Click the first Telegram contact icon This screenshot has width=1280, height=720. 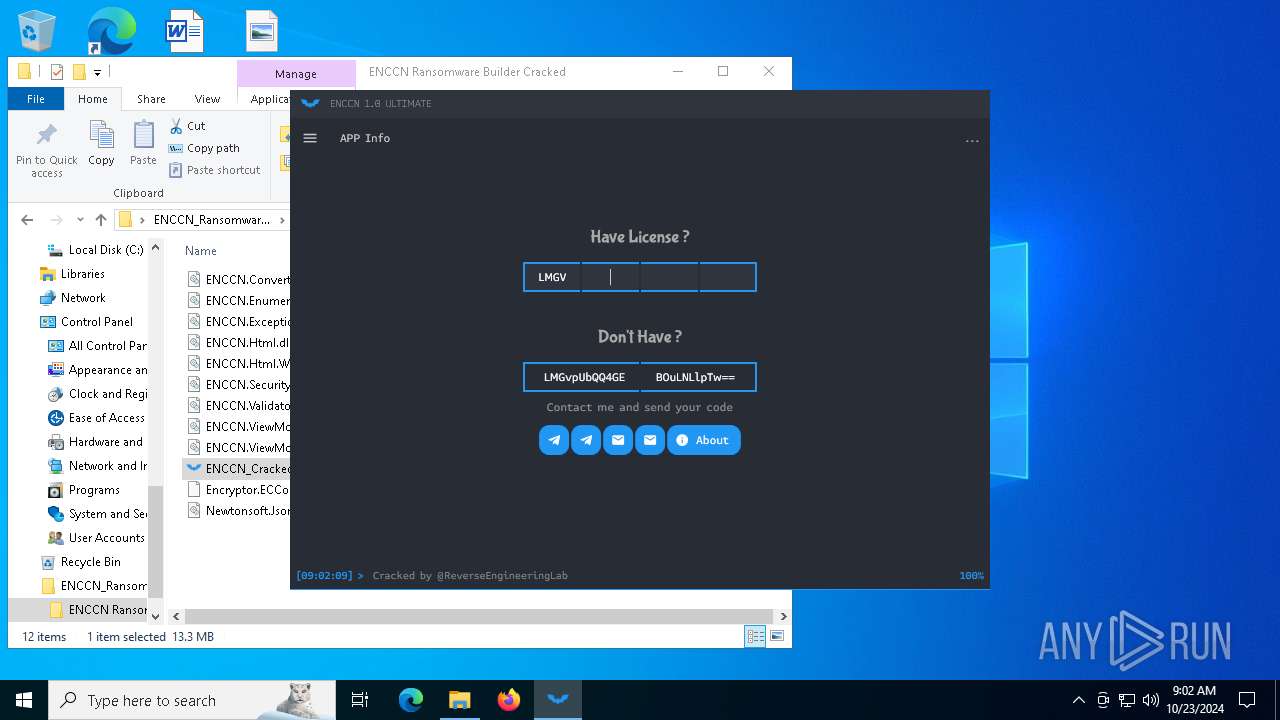point(554,440)
